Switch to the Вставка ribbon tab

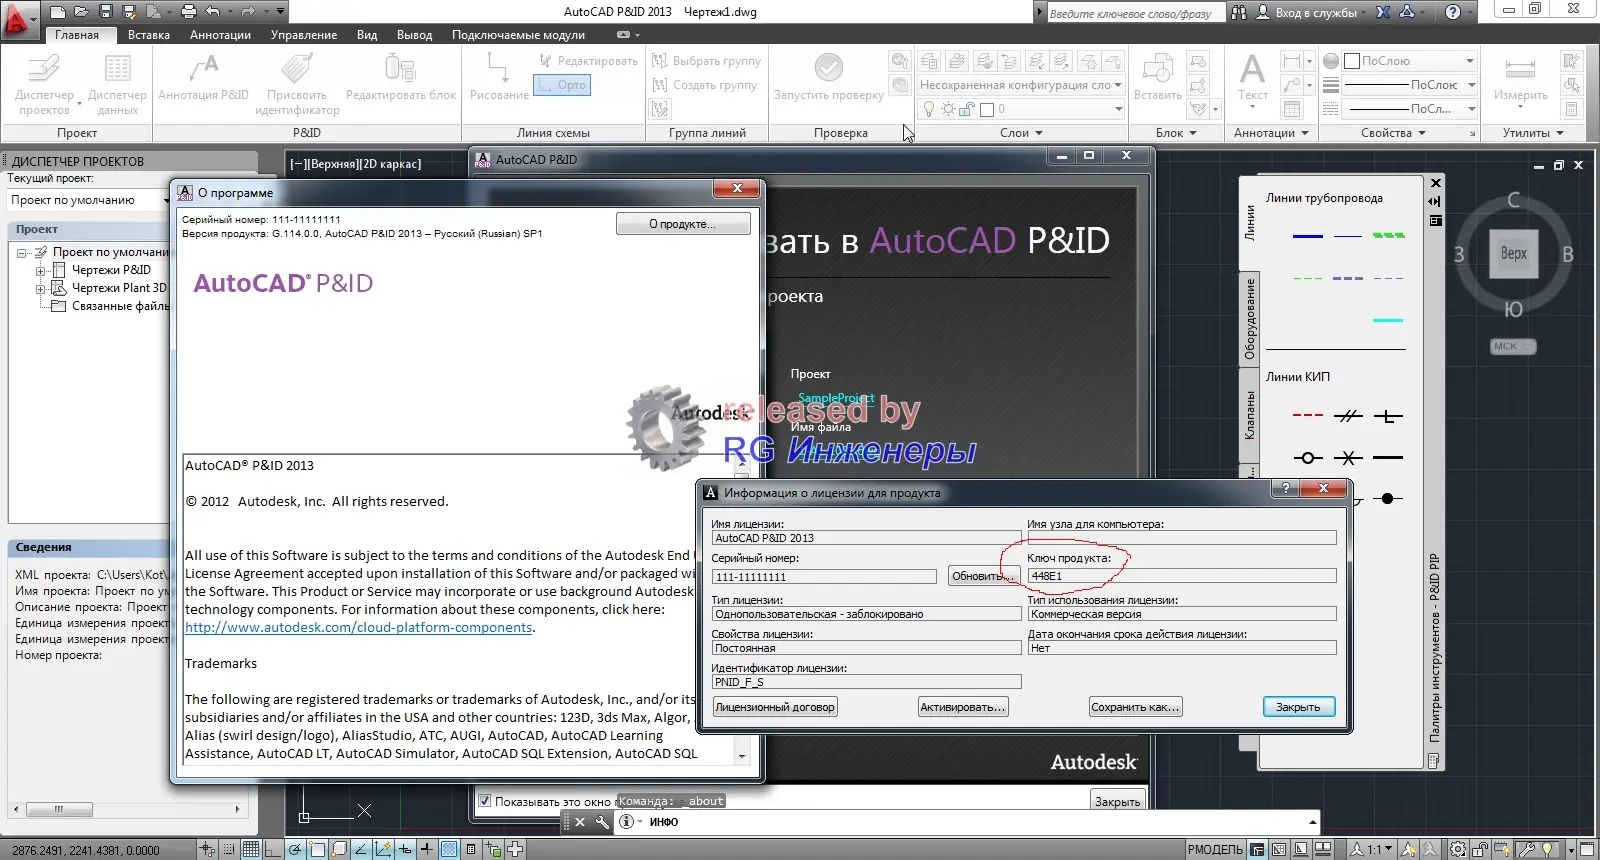click(x=148, y=35)
